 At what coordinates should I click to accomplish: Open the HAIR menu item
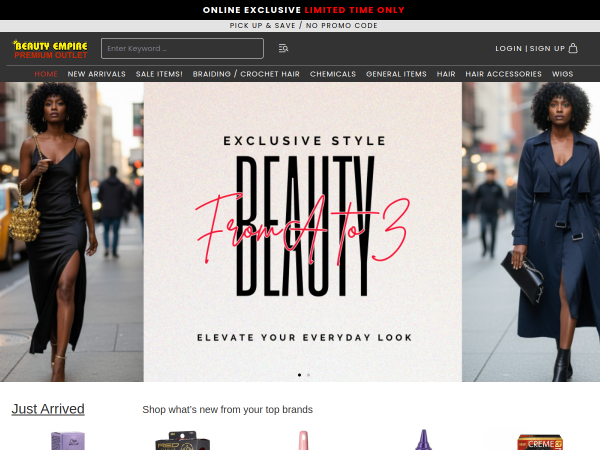[x=446, y=74]
